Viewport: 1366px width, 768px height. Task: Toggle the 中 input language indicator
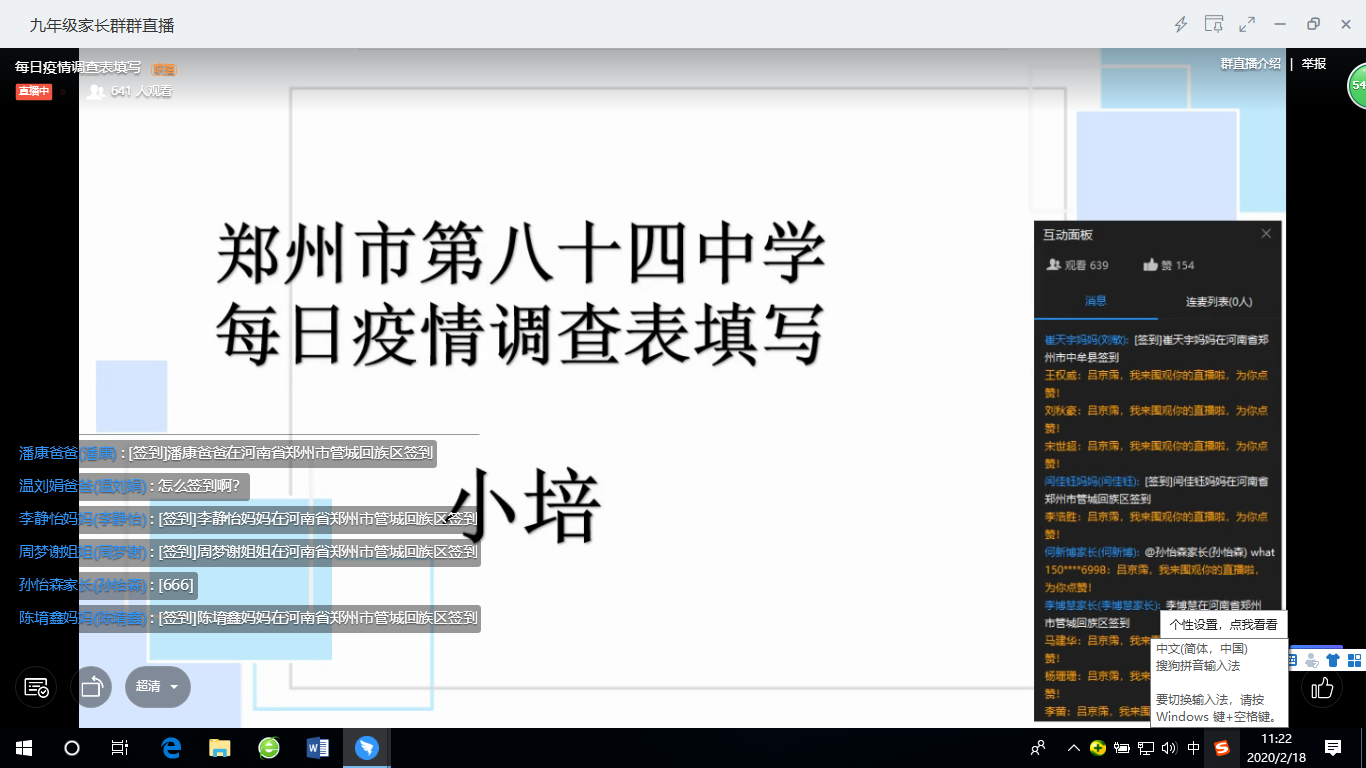[x=1194, y=748]
